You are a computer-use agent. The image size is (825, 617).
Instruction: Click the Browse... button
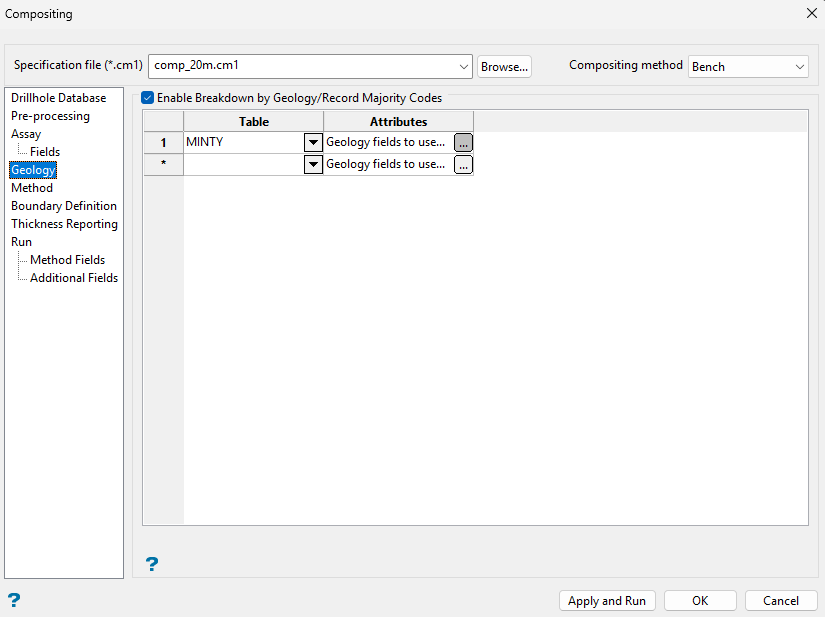pyautogui.click(x=504, y=67)
